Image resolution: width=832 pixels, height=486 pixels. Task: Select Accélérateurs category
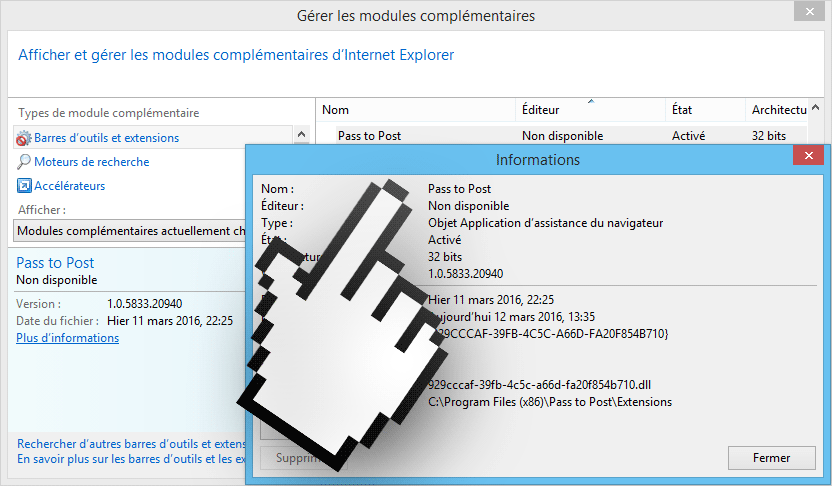click(x=70, y=186)
